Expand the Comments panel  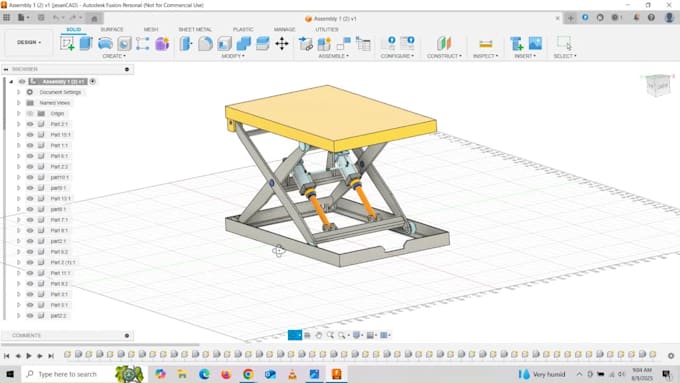(x=127, y=335)
